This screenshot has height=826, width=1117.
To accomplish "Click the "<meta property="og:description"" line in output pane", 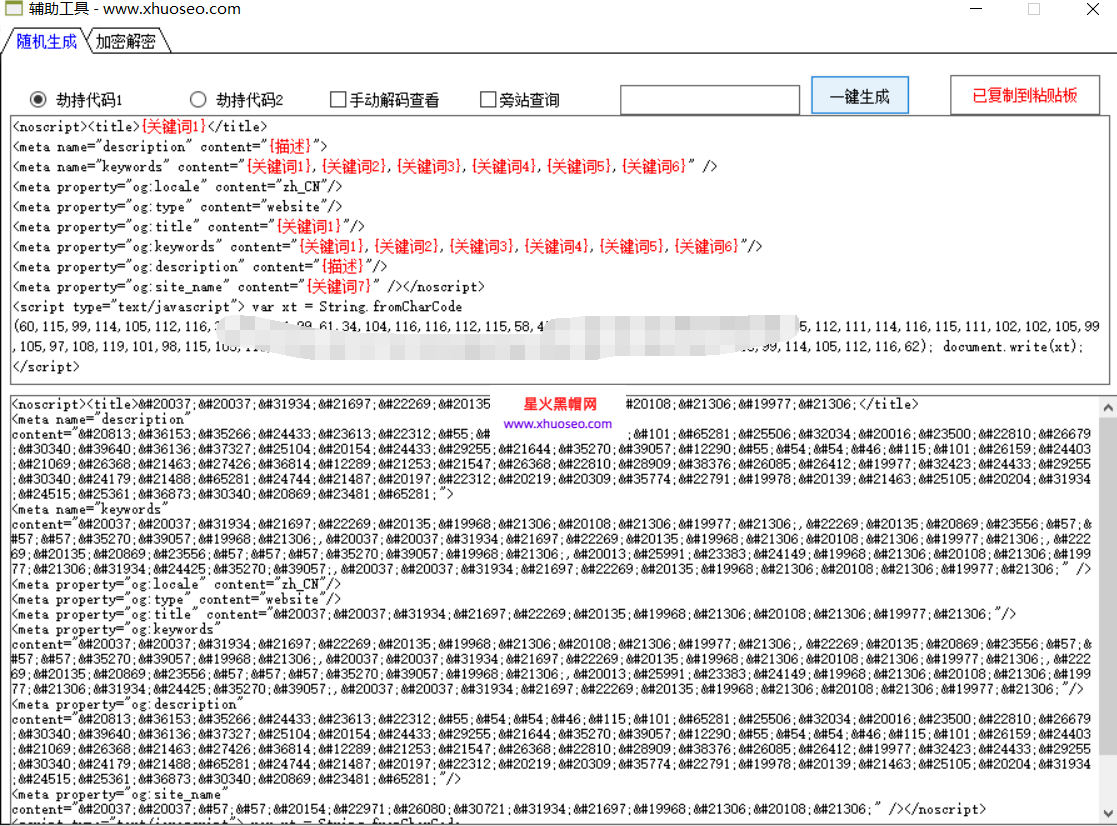I will pyautogui.click(x=128, y=704).
